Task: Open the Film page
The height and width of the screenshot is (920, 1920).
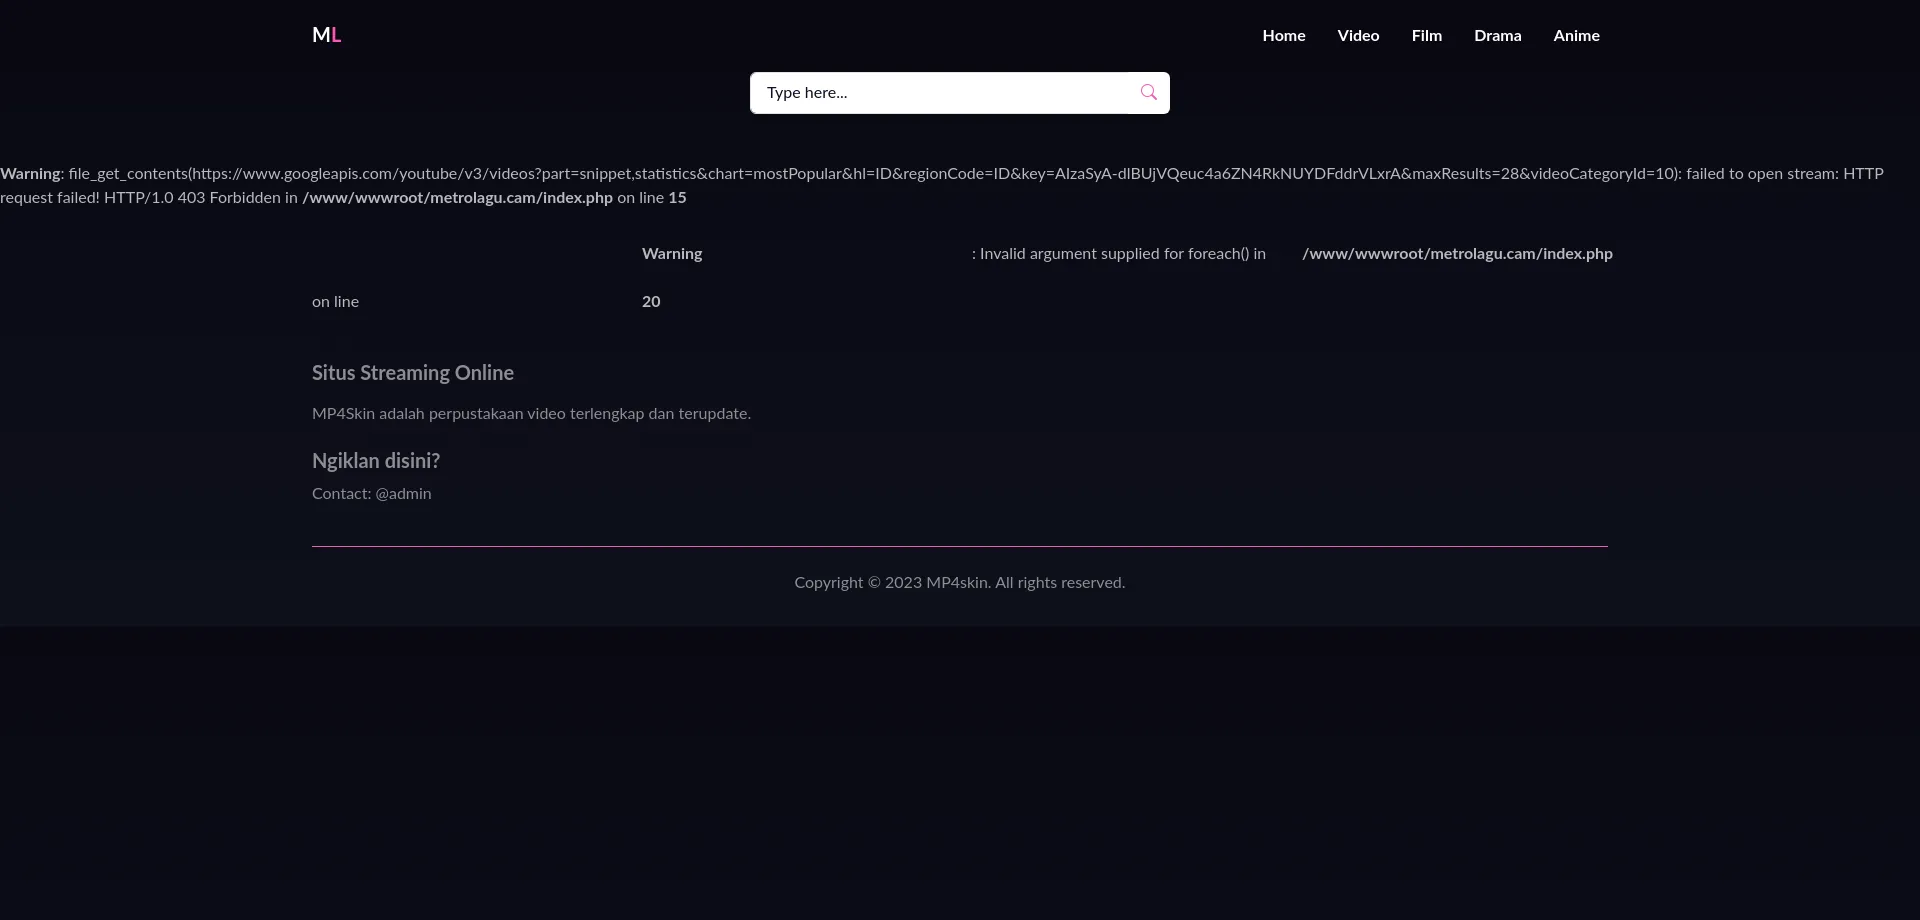Action: pyautogui.click(x=1426, y=36)
